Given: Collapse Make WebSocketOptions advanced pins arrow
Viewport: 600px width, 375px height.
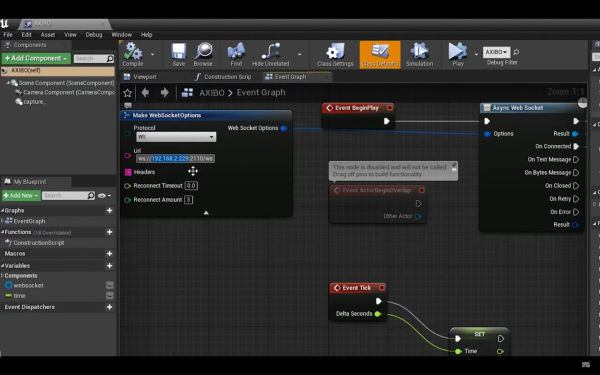Looking at the screenshot, I should [x=206, y=213].
